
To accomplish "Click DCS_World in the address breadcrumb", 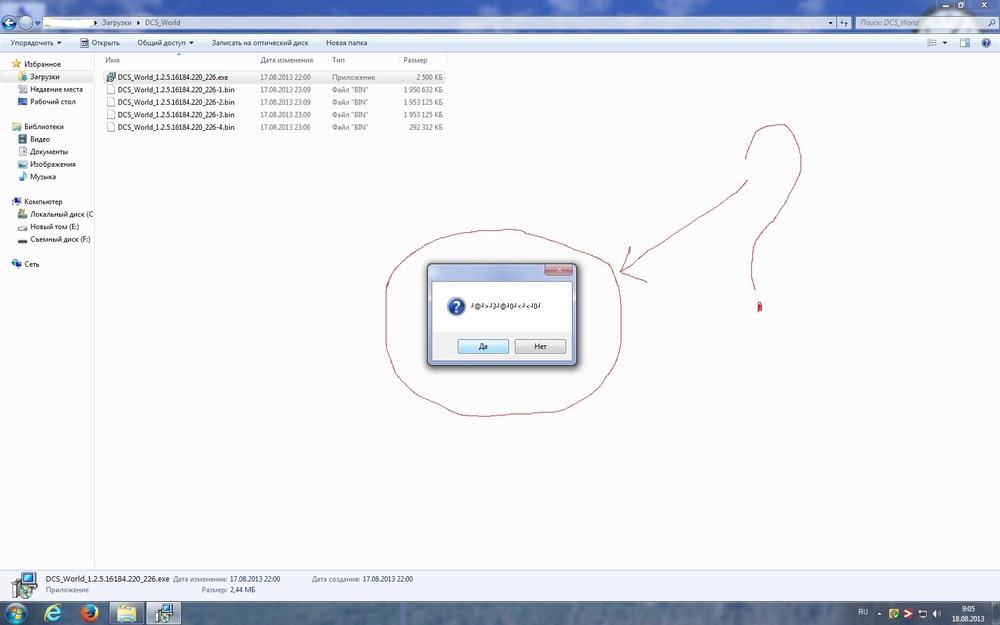I will point(163,22).
